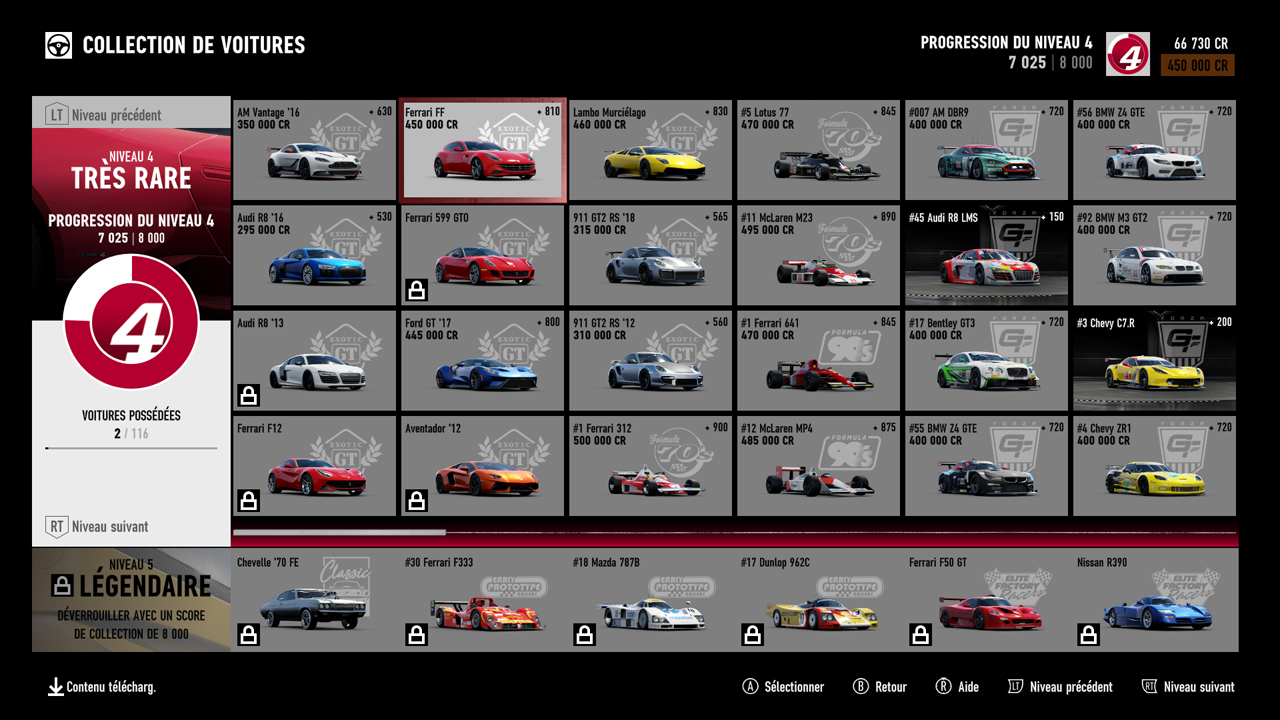Click the lock icon on Aventador '12
The image size is (1280, 720).
[x=416, y=501]
